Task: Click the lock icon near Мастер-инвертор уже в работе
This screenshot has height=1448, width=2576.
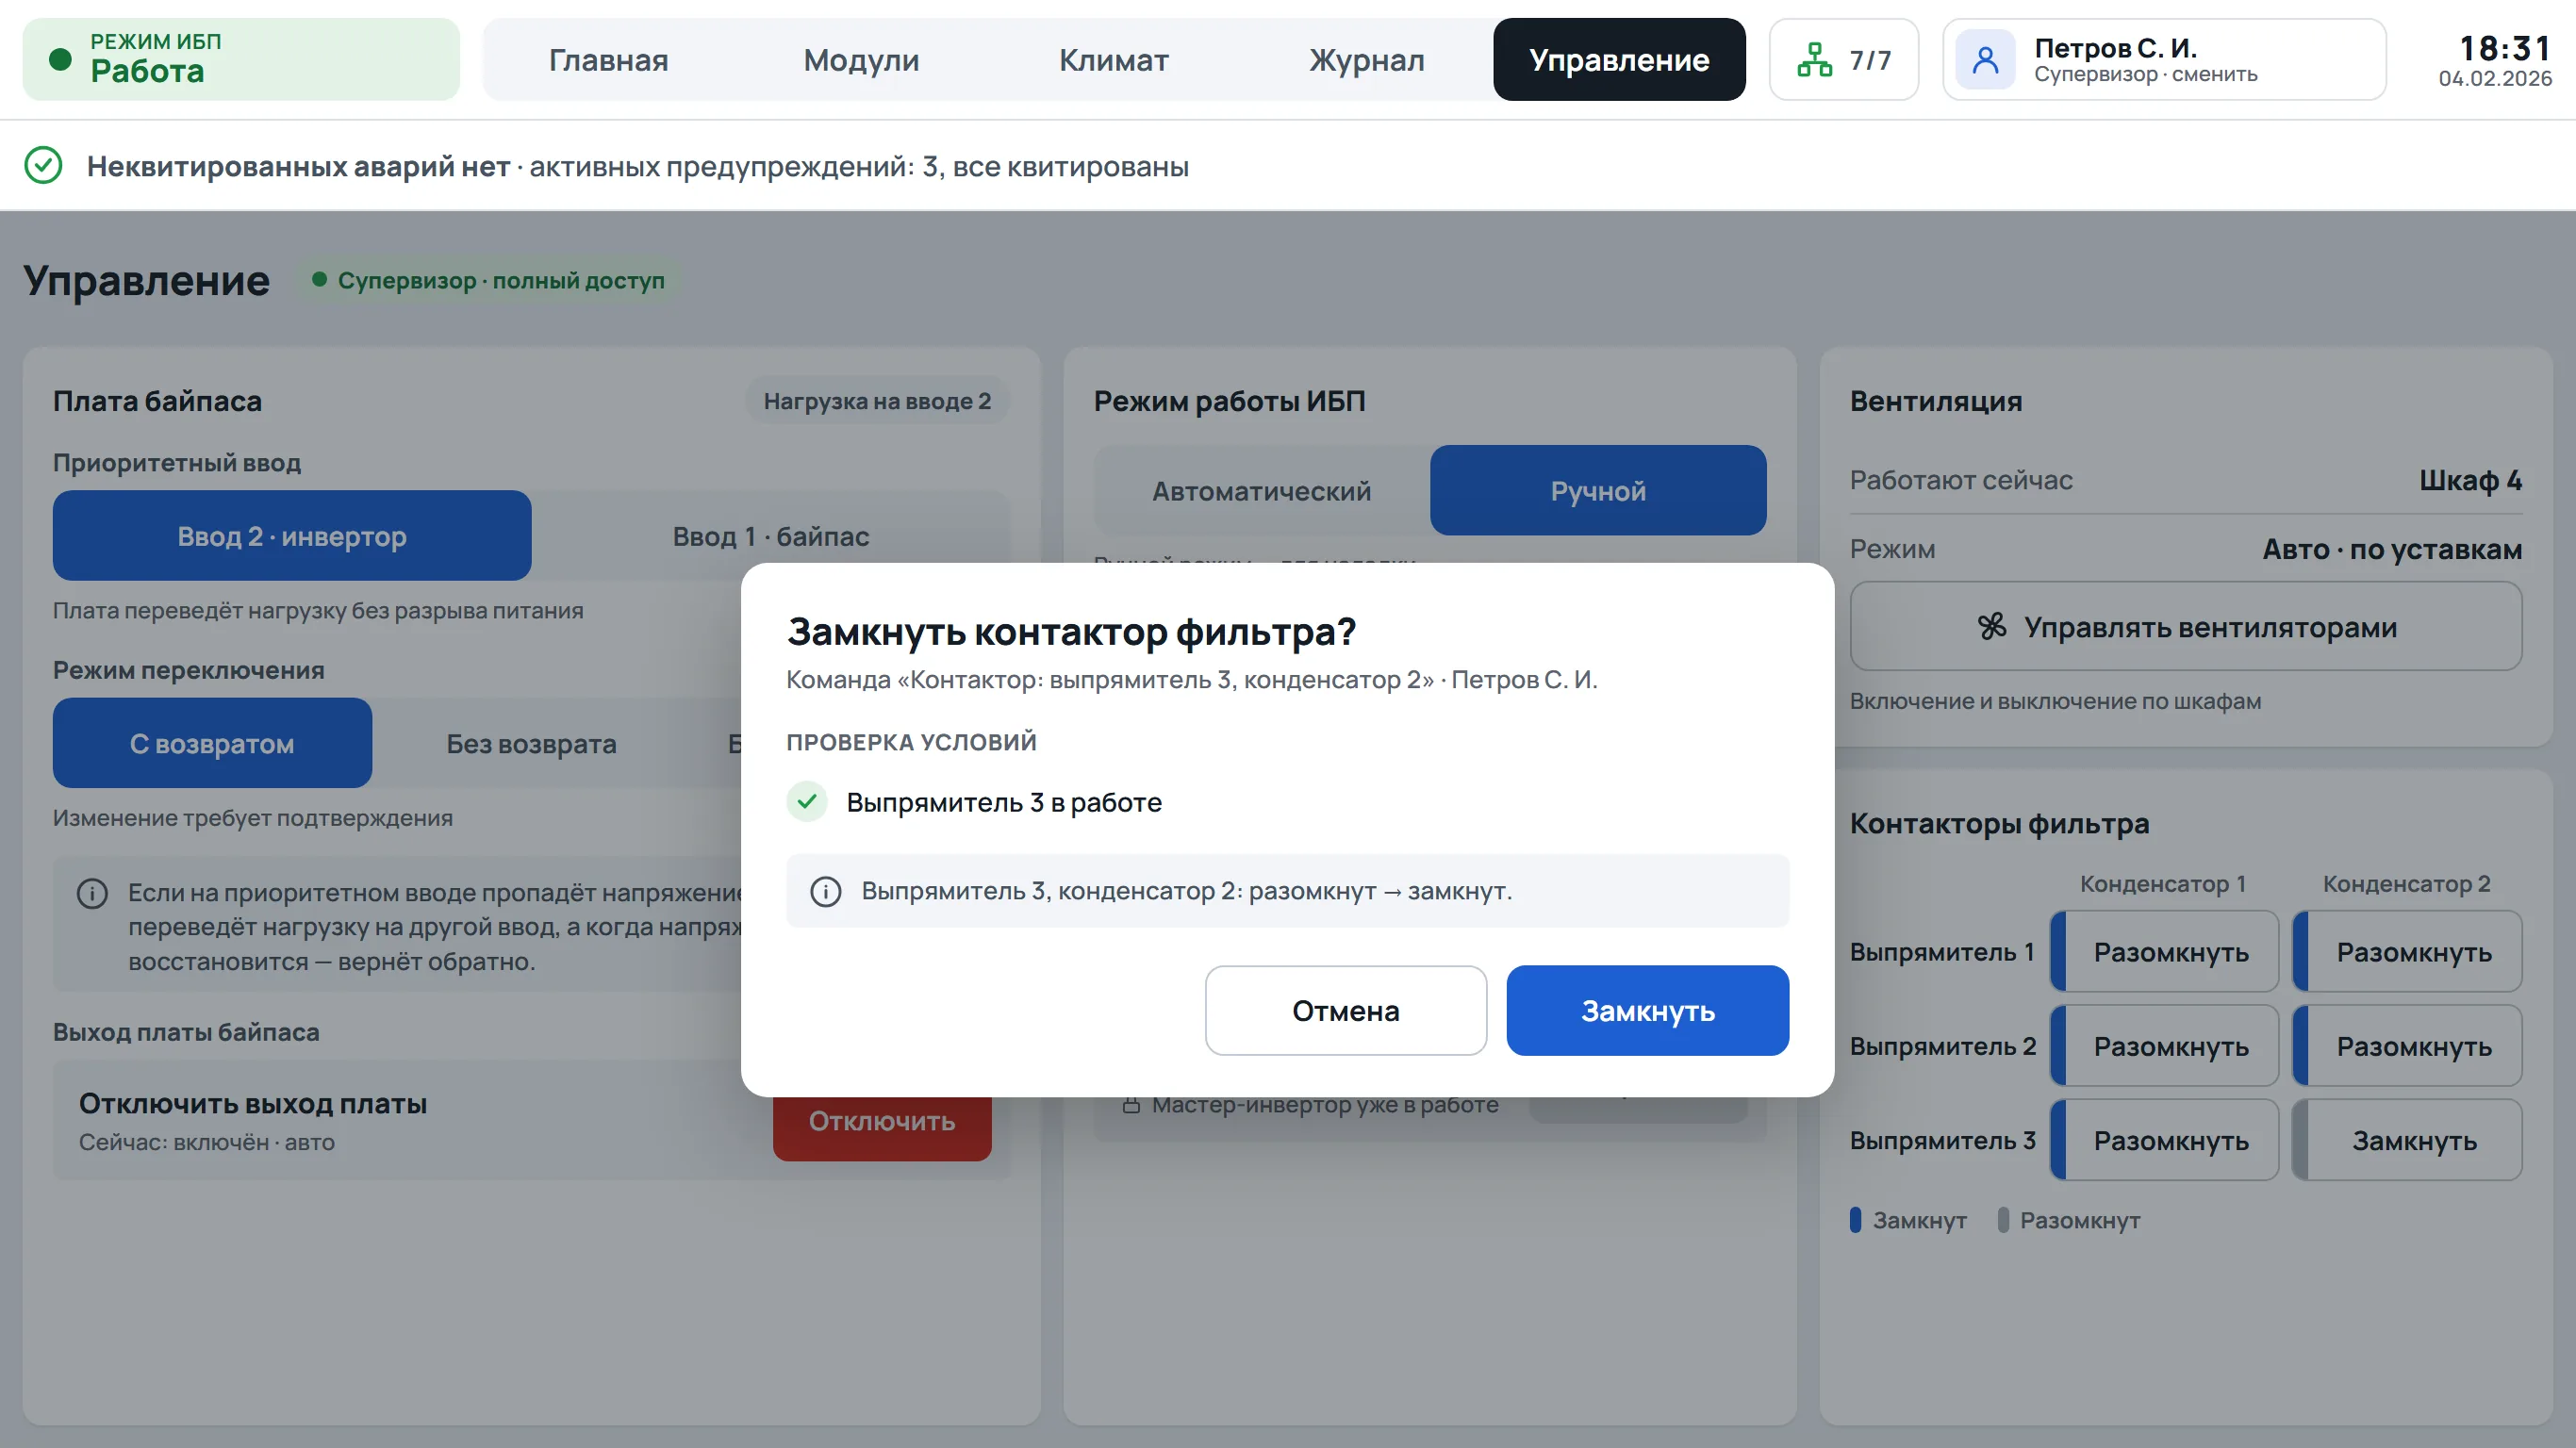Action: coord(1131,1105)
